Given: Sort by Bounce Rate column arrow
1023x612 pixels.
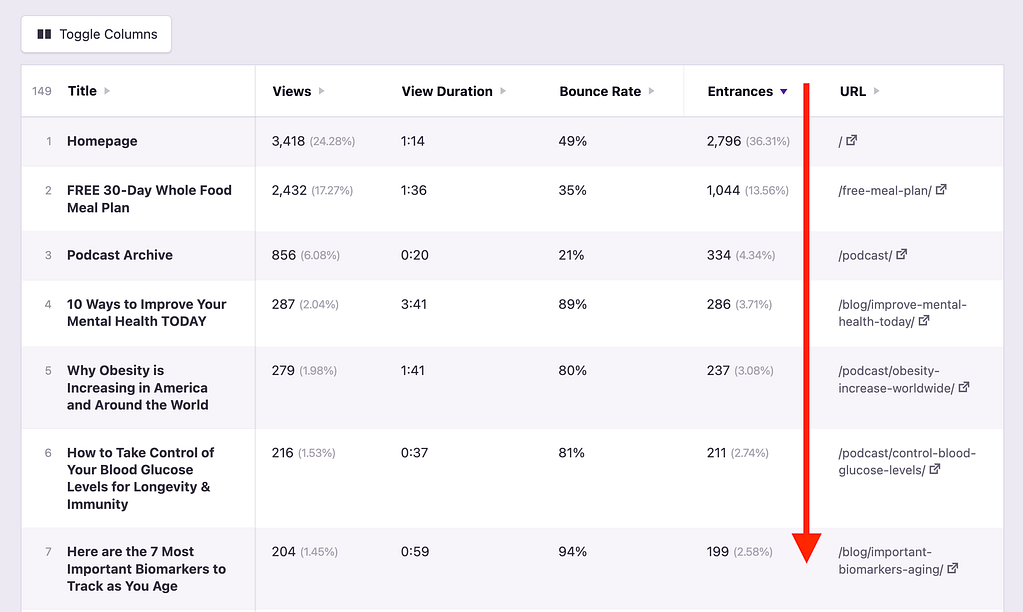Looking at the screenshot, I should pyautogui.click(x=651, y=91).
